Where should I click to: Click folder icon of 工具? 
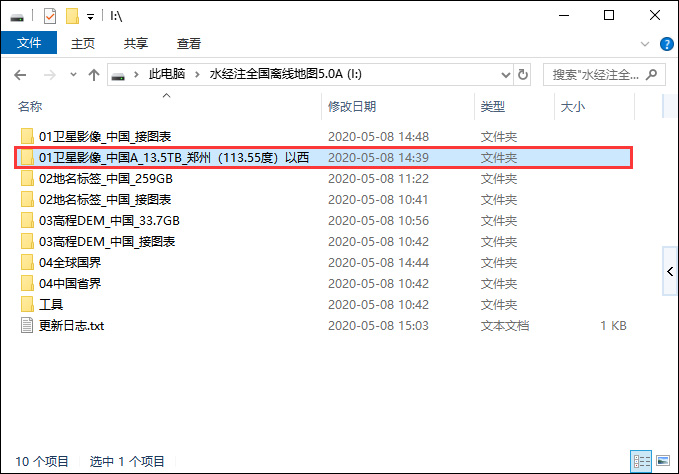(x=27, y=304)
